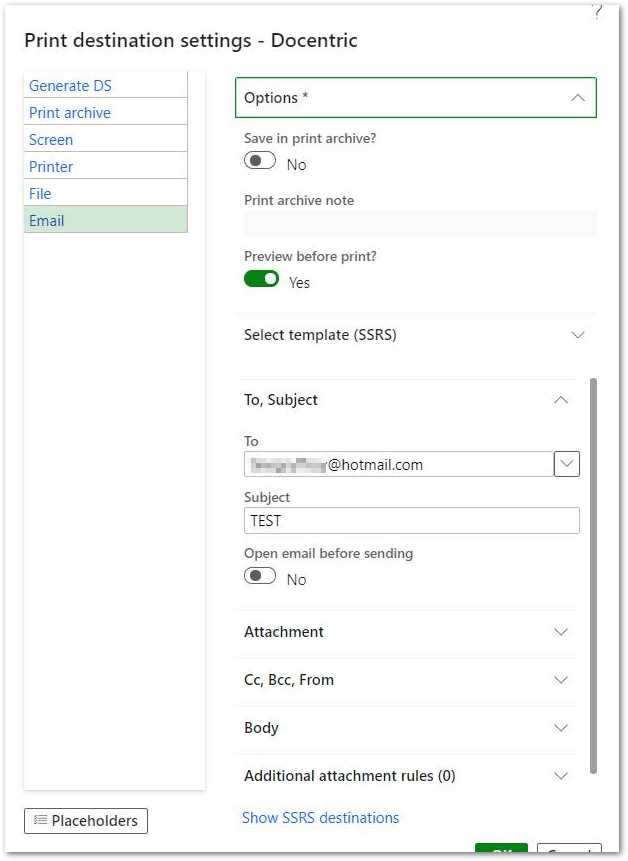This screenshot has width=628, height=861.
Task: Select the File destination
Action: 105,193
